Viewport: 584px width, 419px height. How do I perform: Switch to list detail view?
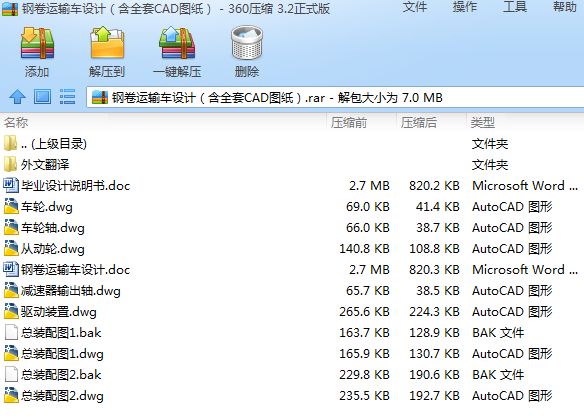[x=67, y=97]
